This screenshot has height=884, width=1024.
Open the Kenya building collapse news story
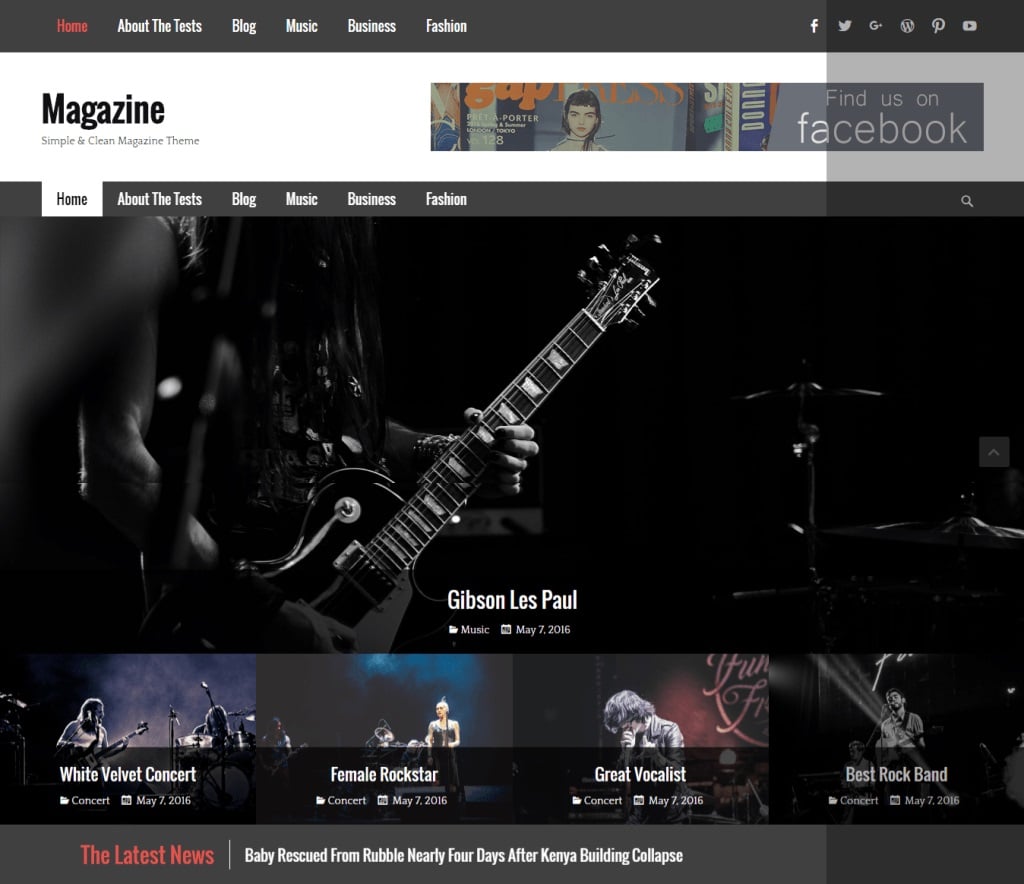[x=464, y=855]
